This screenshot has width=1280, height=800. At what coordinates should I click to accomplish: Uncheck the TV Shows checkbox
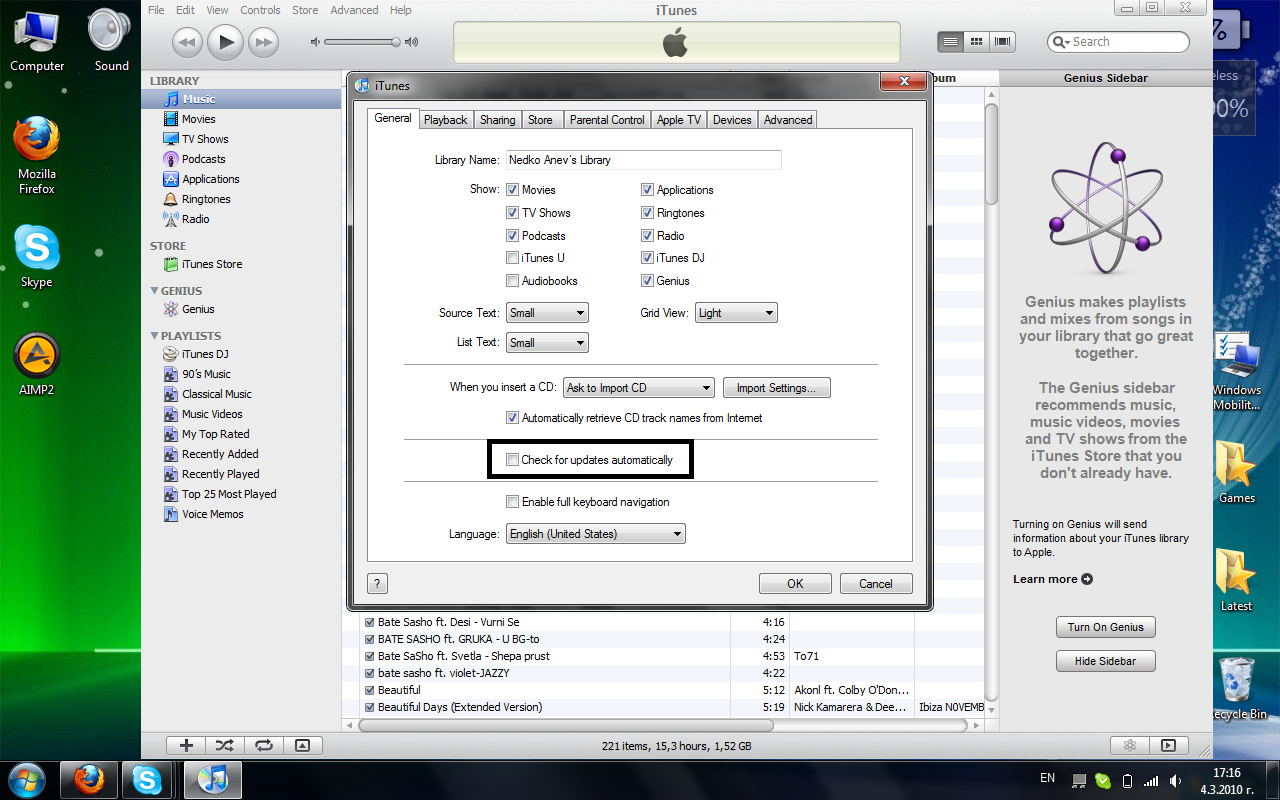pyautogui.click(x=513, y=213)
